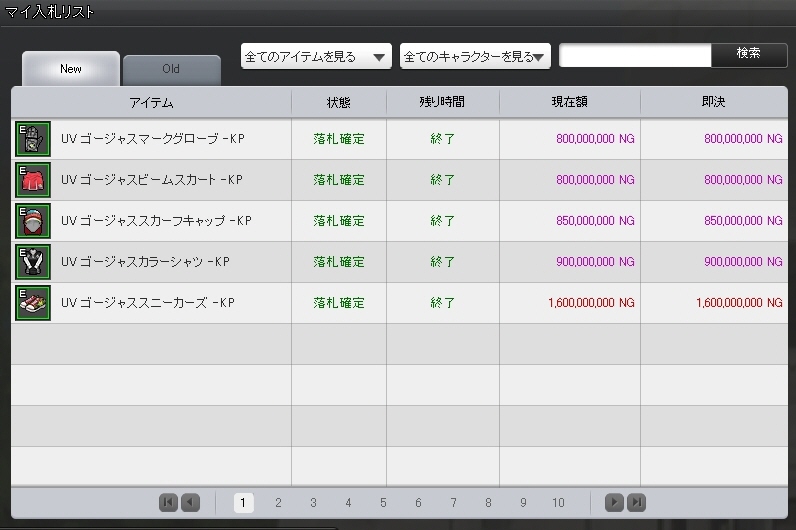The width and height of the screenshot is (796, 530).
Task: Select UV ゴージャススカーフキャップ -KP item name
Action: (x=156, y=221)
